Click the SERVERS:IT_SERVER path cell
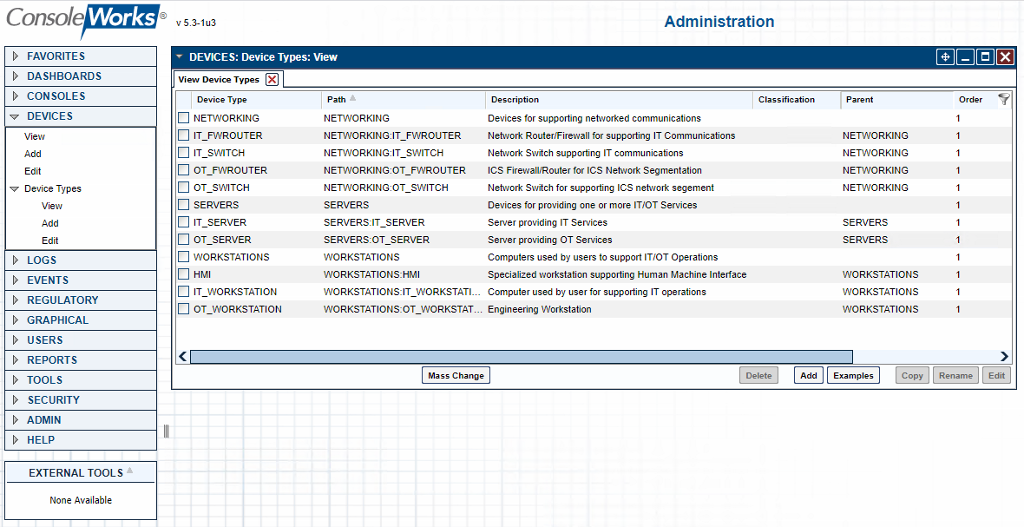 (x=374, y=223)
